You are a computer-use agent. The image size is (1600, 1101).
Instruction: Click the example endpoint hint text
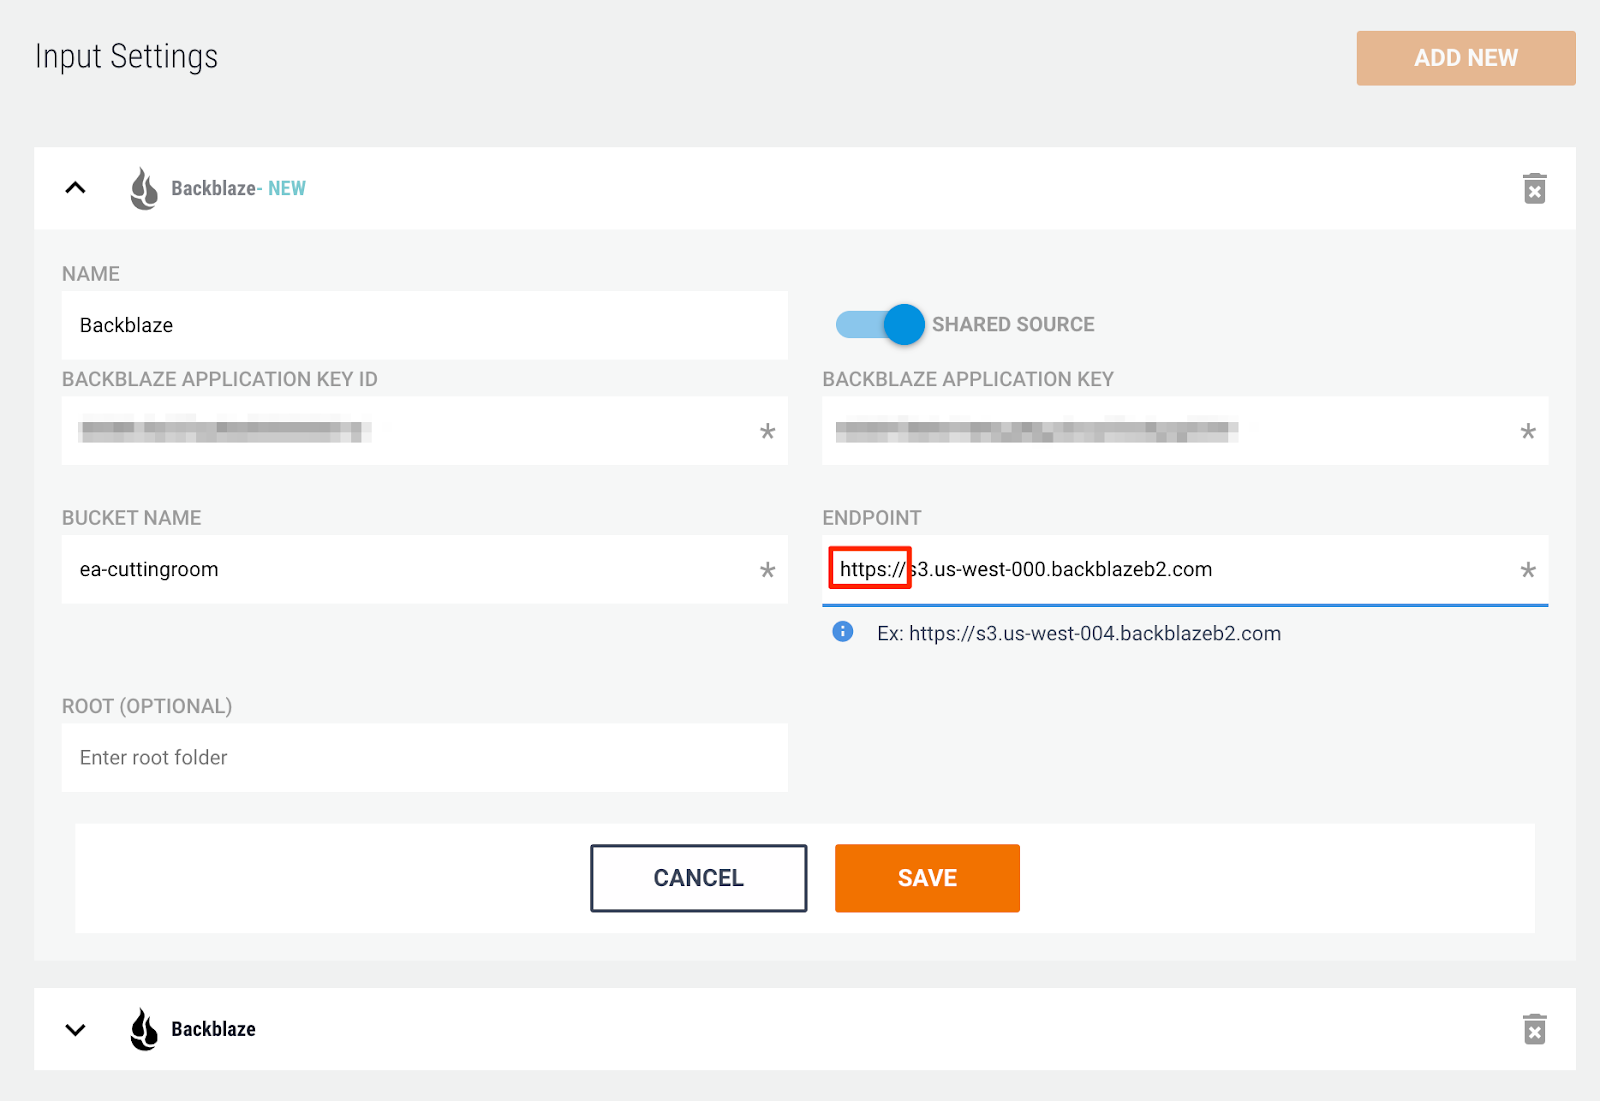pyautogui.click(x=1079, y=633)
